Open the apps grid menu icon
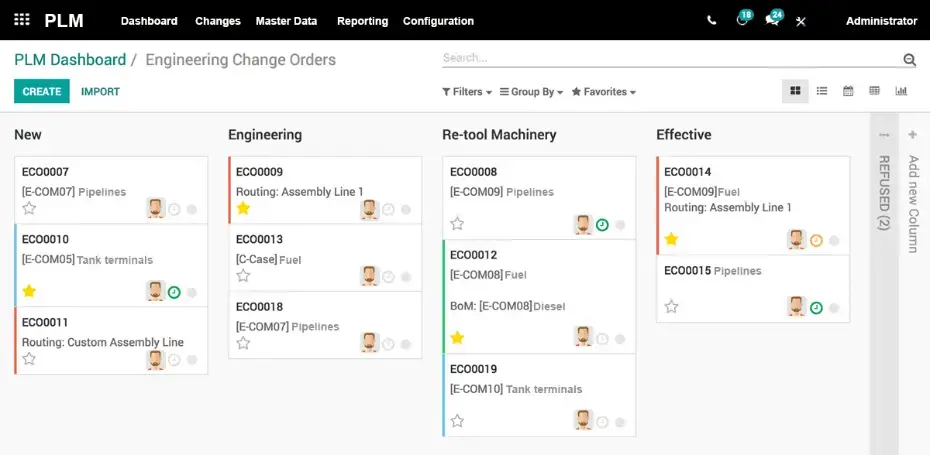930x455 pixels. [x=22, y=20]
